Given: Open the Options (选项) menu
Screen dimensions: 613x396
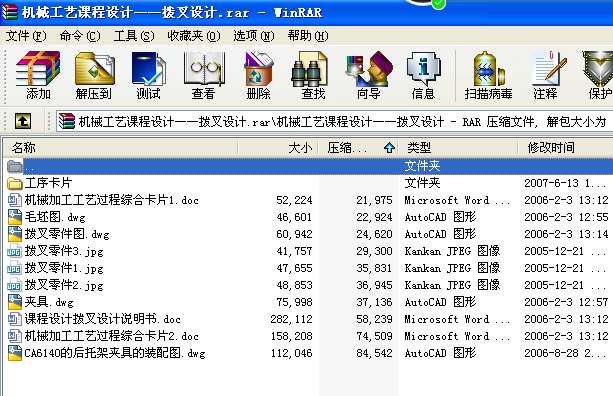Looking at the screenshot, I should [254, 36].
